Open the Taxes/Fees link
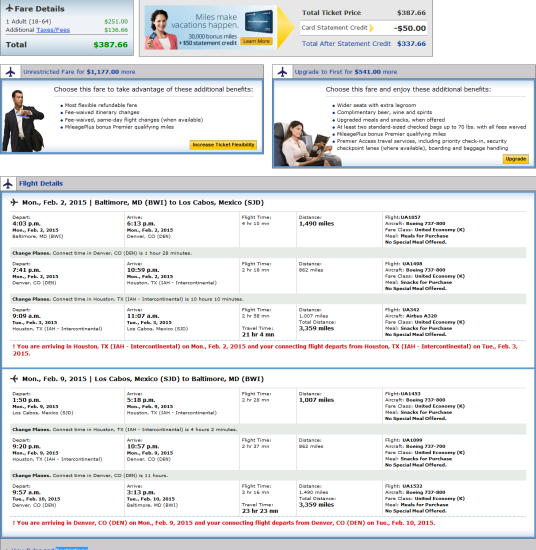This screenshot has height=550, width=536. click(x=53, y=30)
